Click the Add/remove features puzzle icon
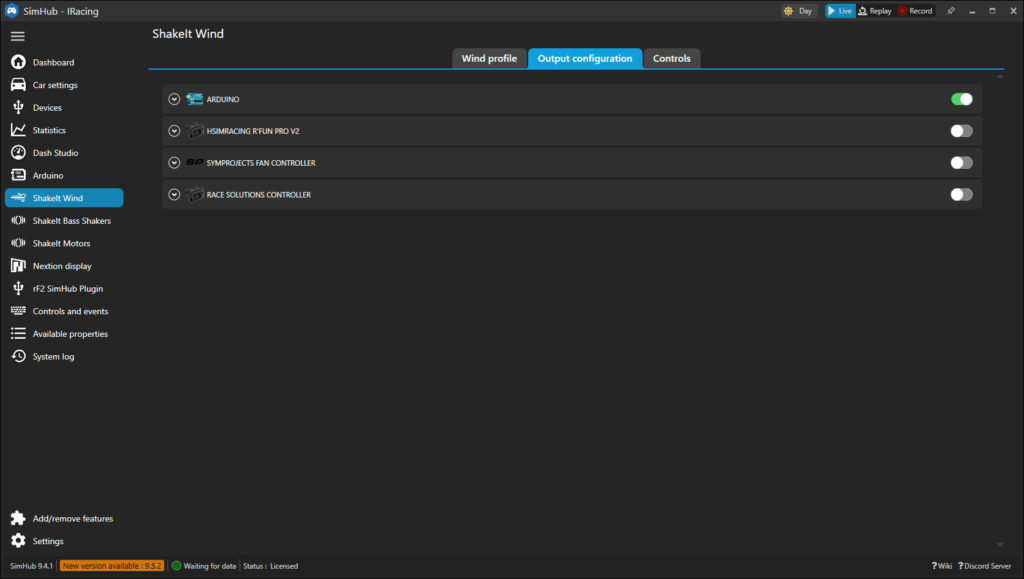Viewport: 1024px width, 579px height. click(18, 518)
